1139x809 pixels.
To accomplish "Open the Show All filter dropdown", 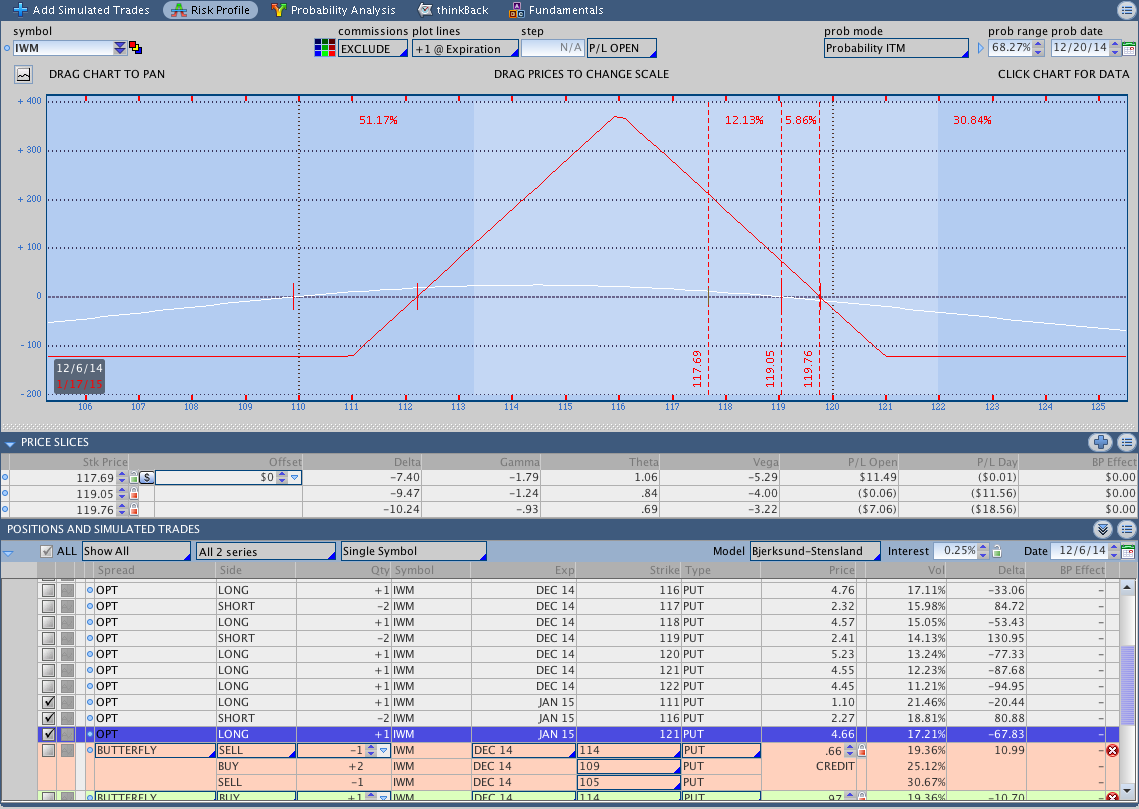I will [136, 551].
